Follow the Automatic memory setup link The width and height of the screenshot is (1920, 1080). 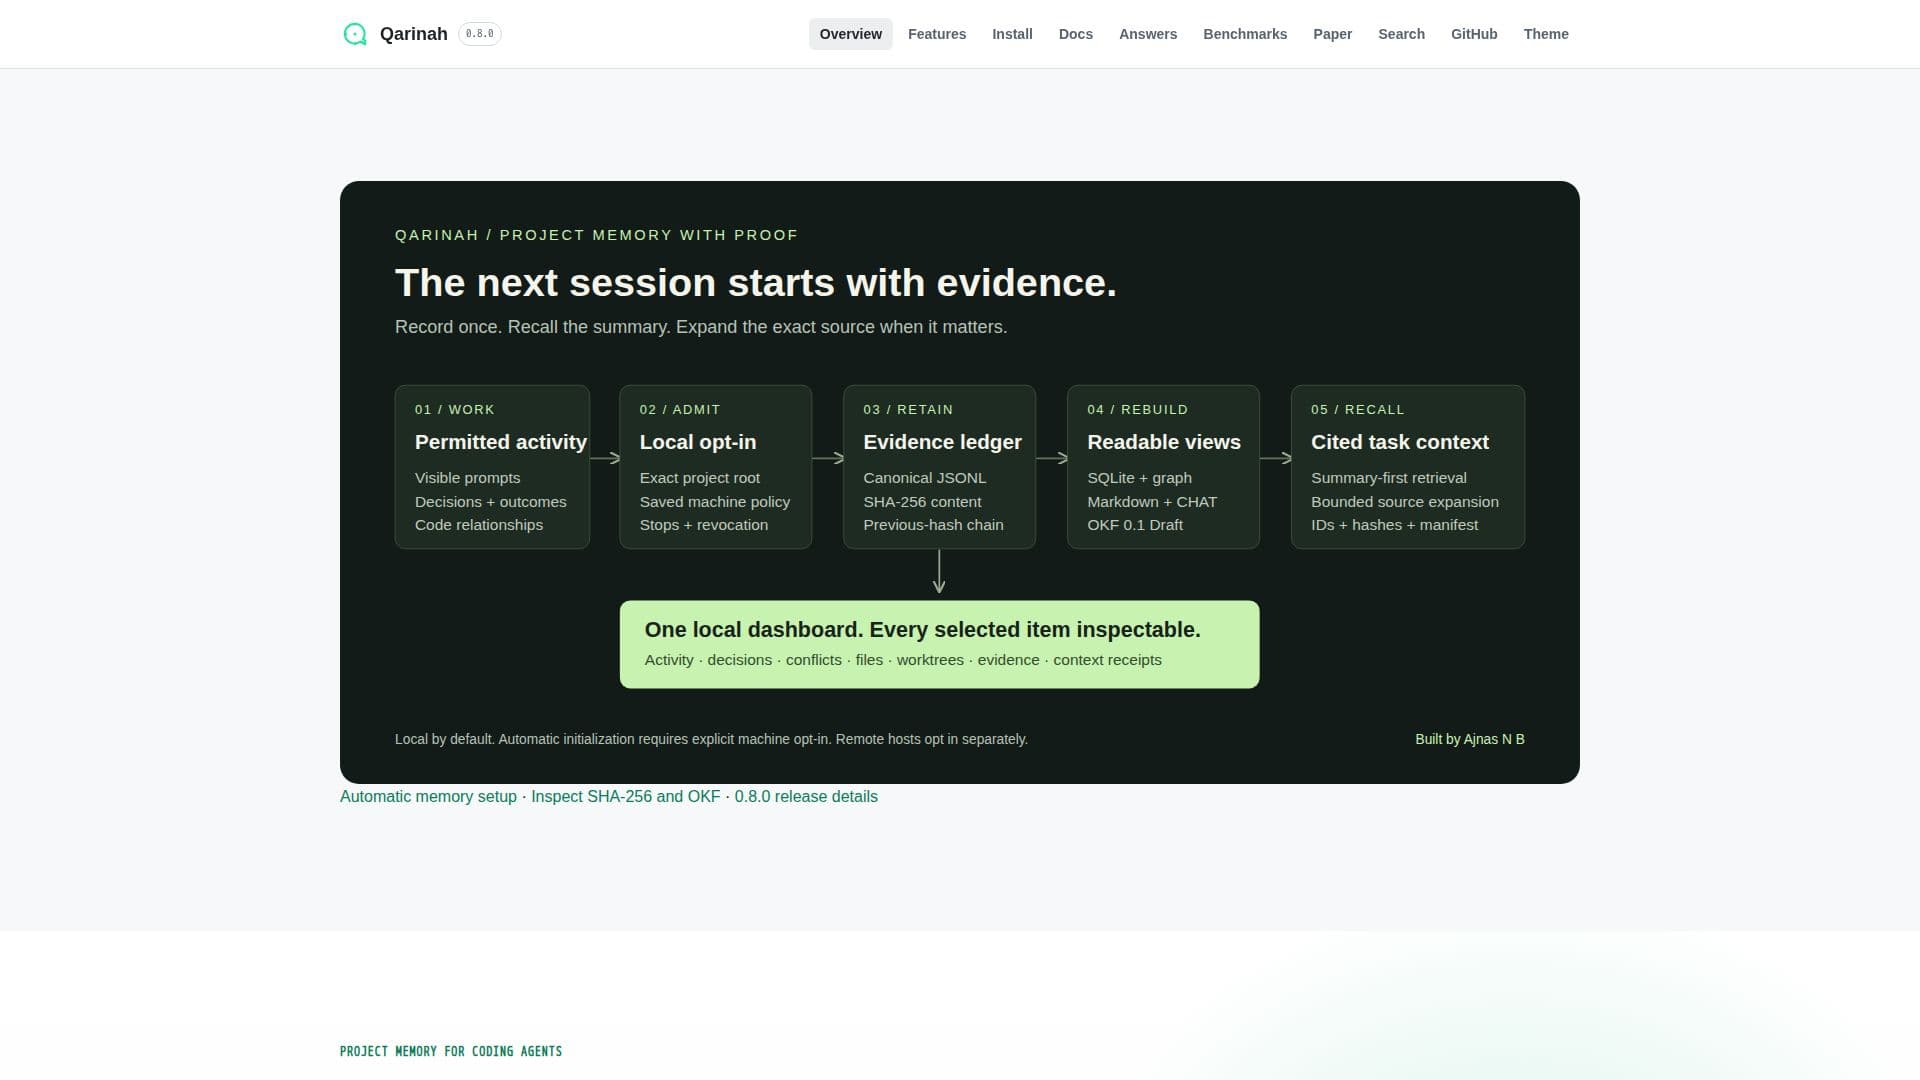tap(428, 797)
